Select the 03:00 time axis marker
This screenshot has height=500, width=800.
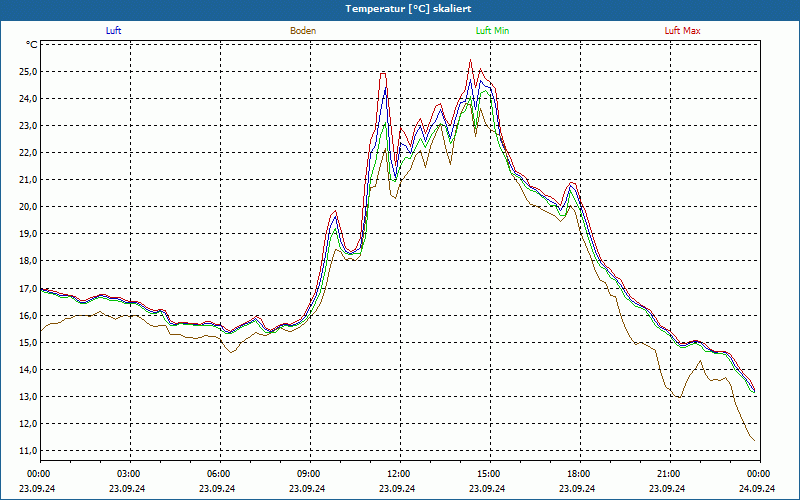click(128, 474)
